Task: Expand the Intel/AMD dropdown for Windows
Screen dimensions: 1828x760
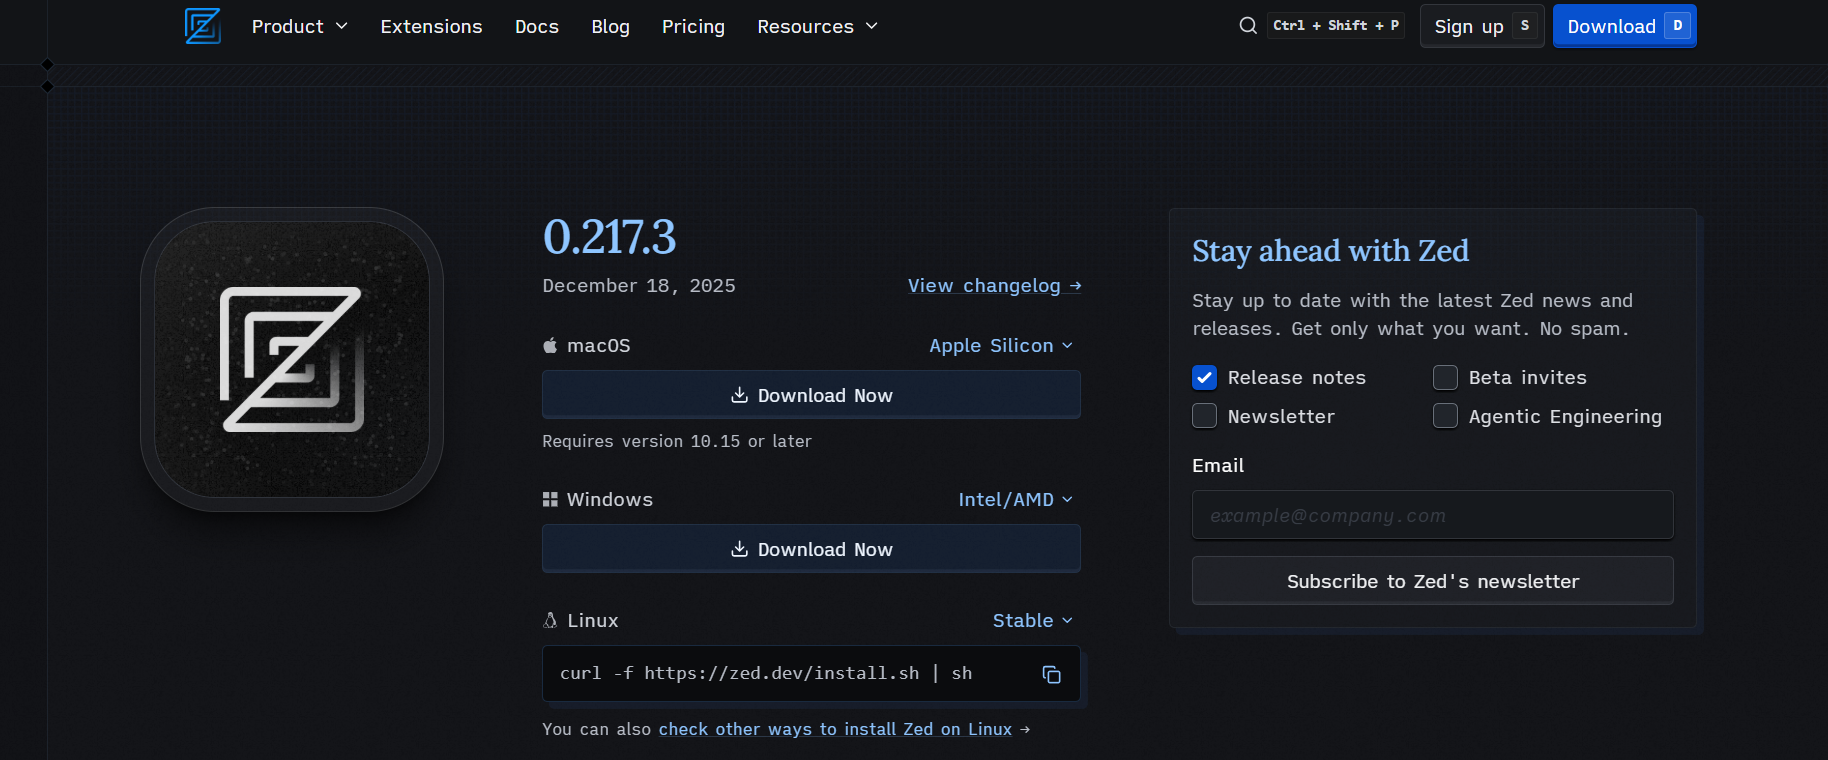Action: [1015, 500]
